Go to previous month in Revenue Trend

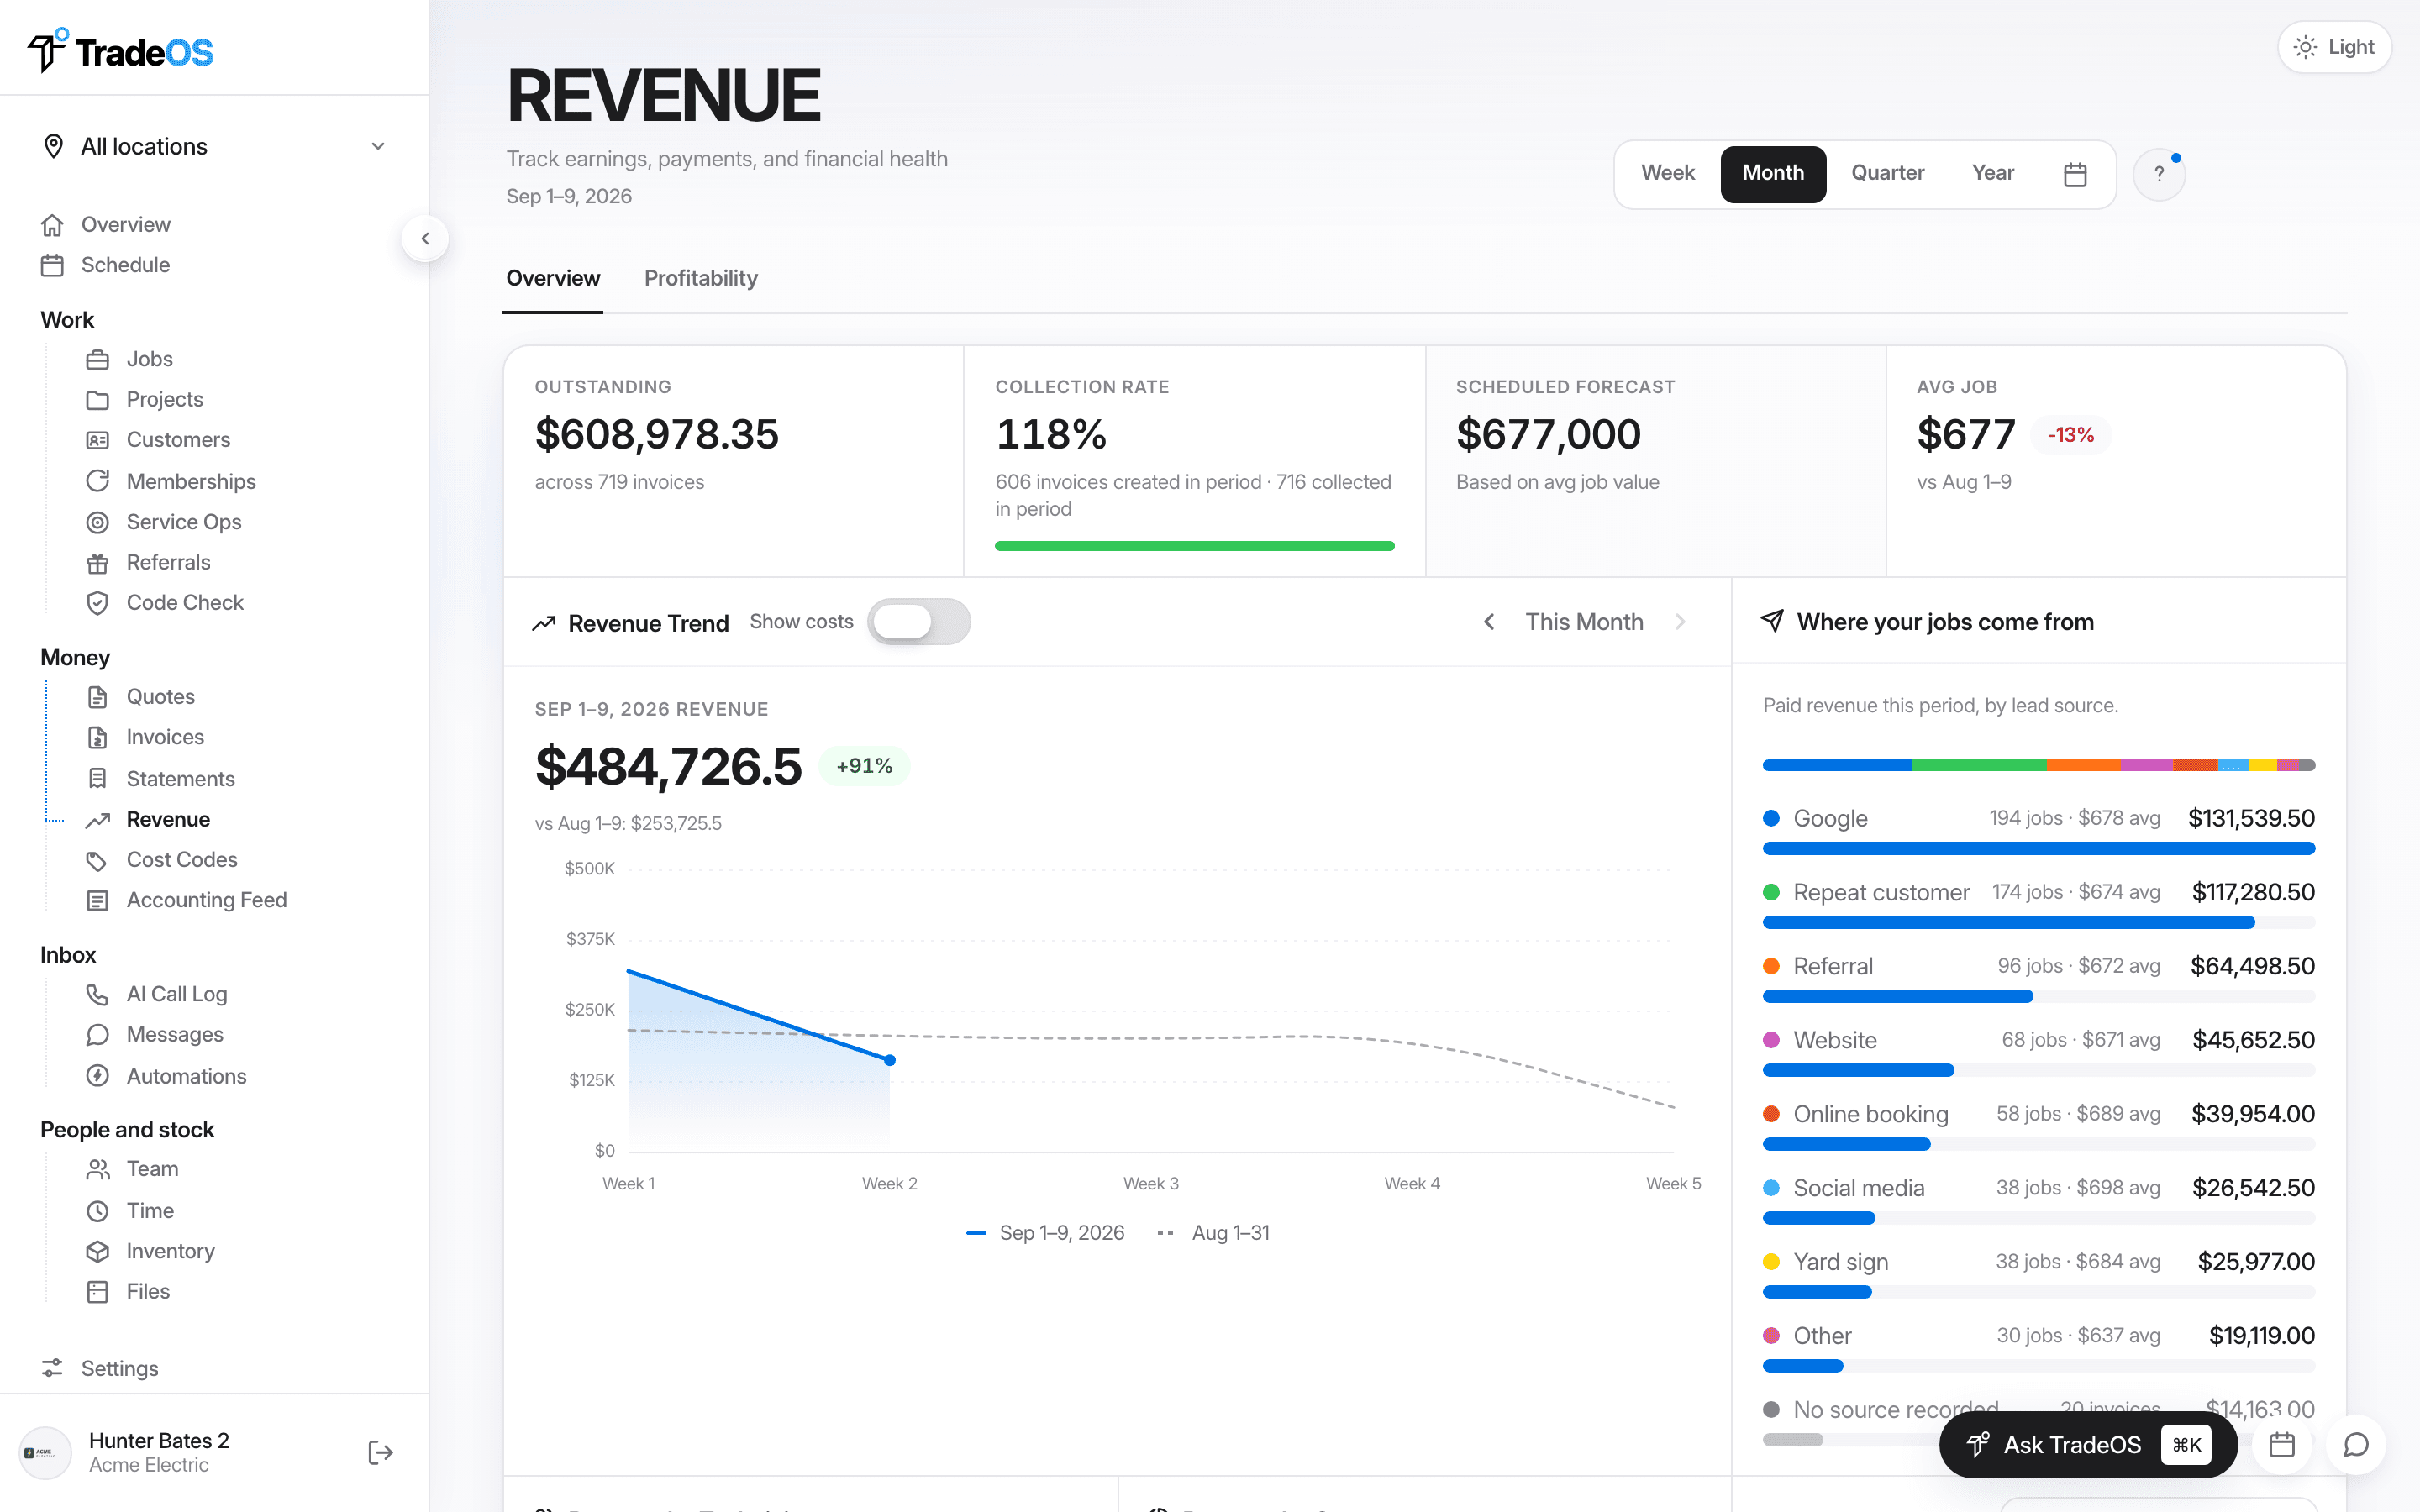tap(1489, 622)
